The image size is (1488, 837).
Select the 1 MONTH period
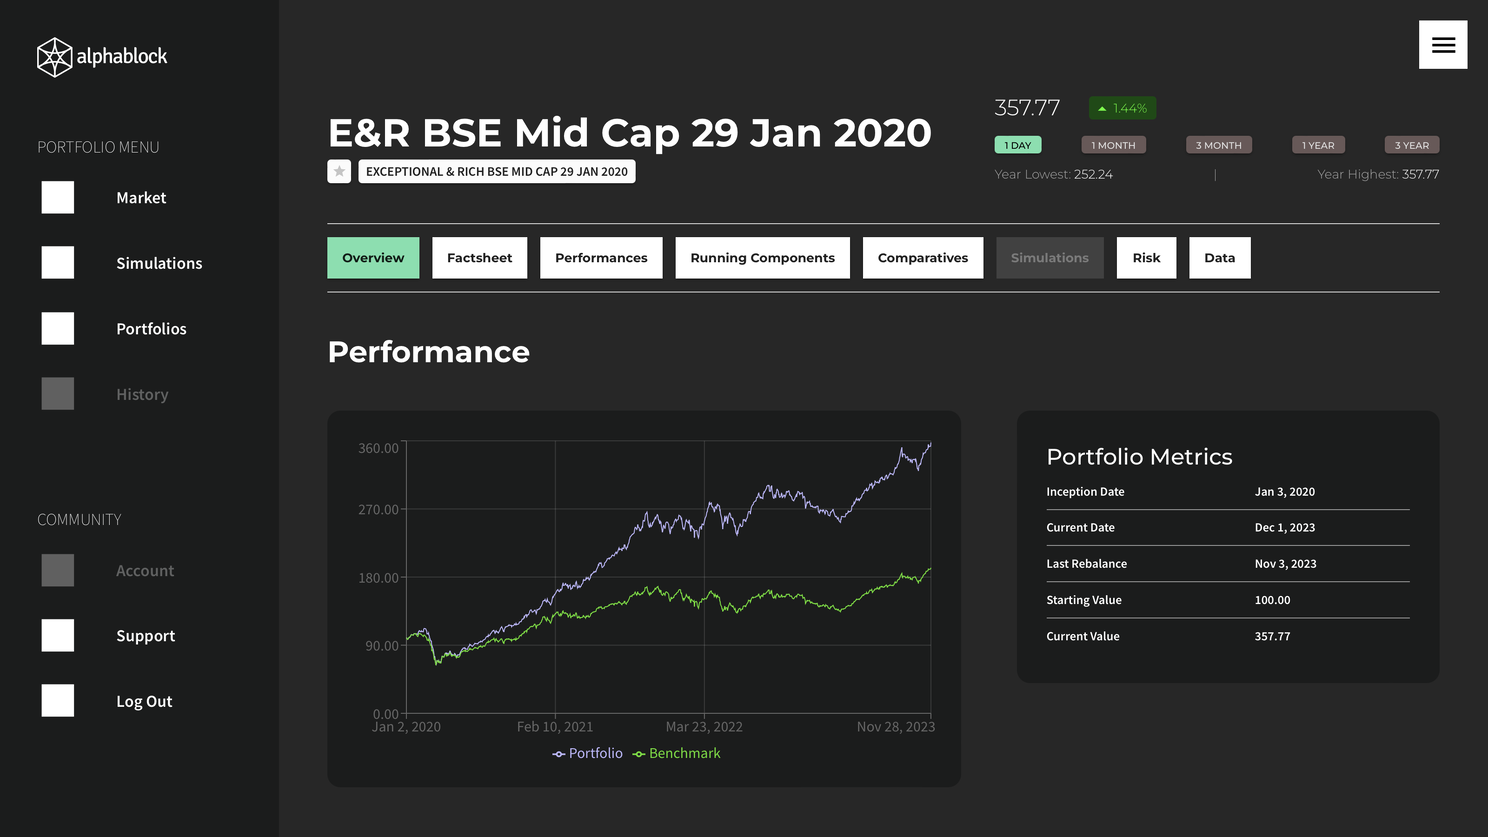click(x=1113, y=145)
